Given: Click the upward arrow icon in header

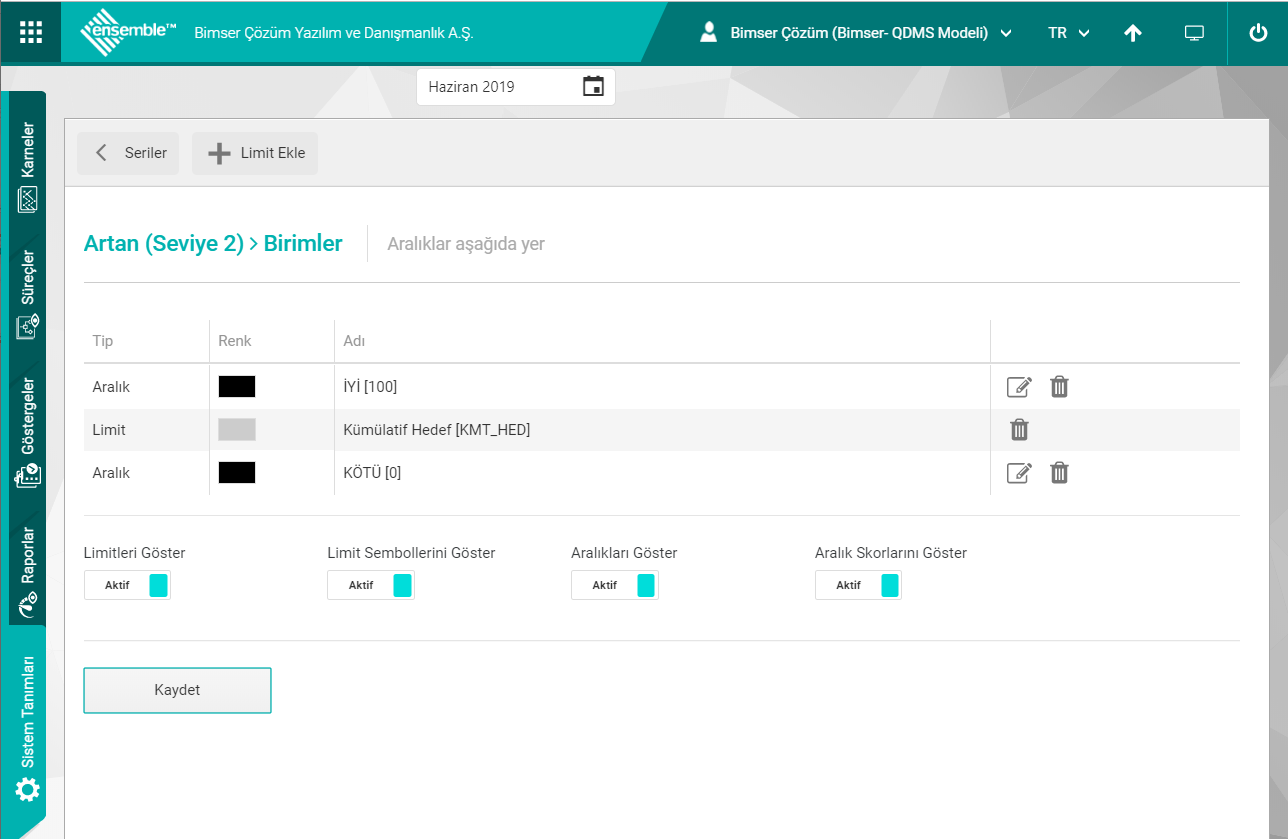Looking at the screenshot, I should pyautogui.click(x=1133, y=33).
